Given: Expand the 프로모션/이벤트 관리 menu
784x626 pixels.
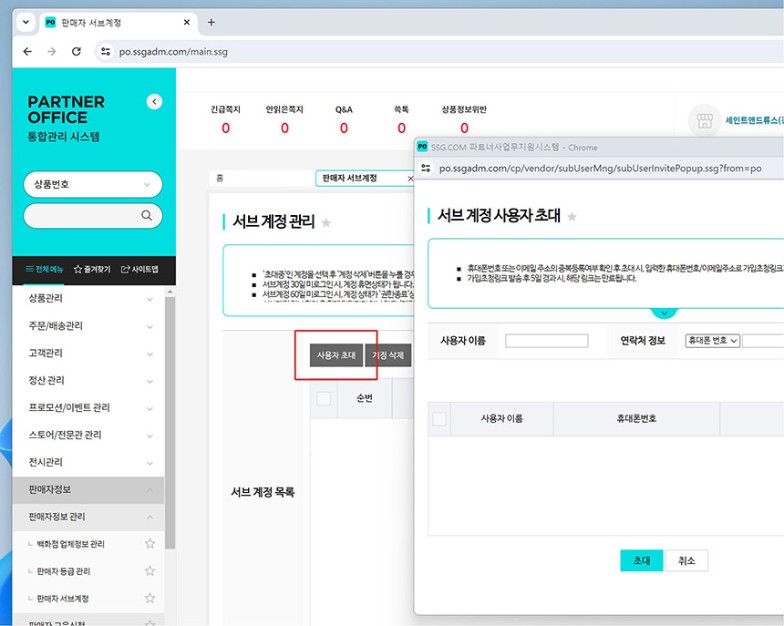Looking at the screenshot, I should coord(88,408).
